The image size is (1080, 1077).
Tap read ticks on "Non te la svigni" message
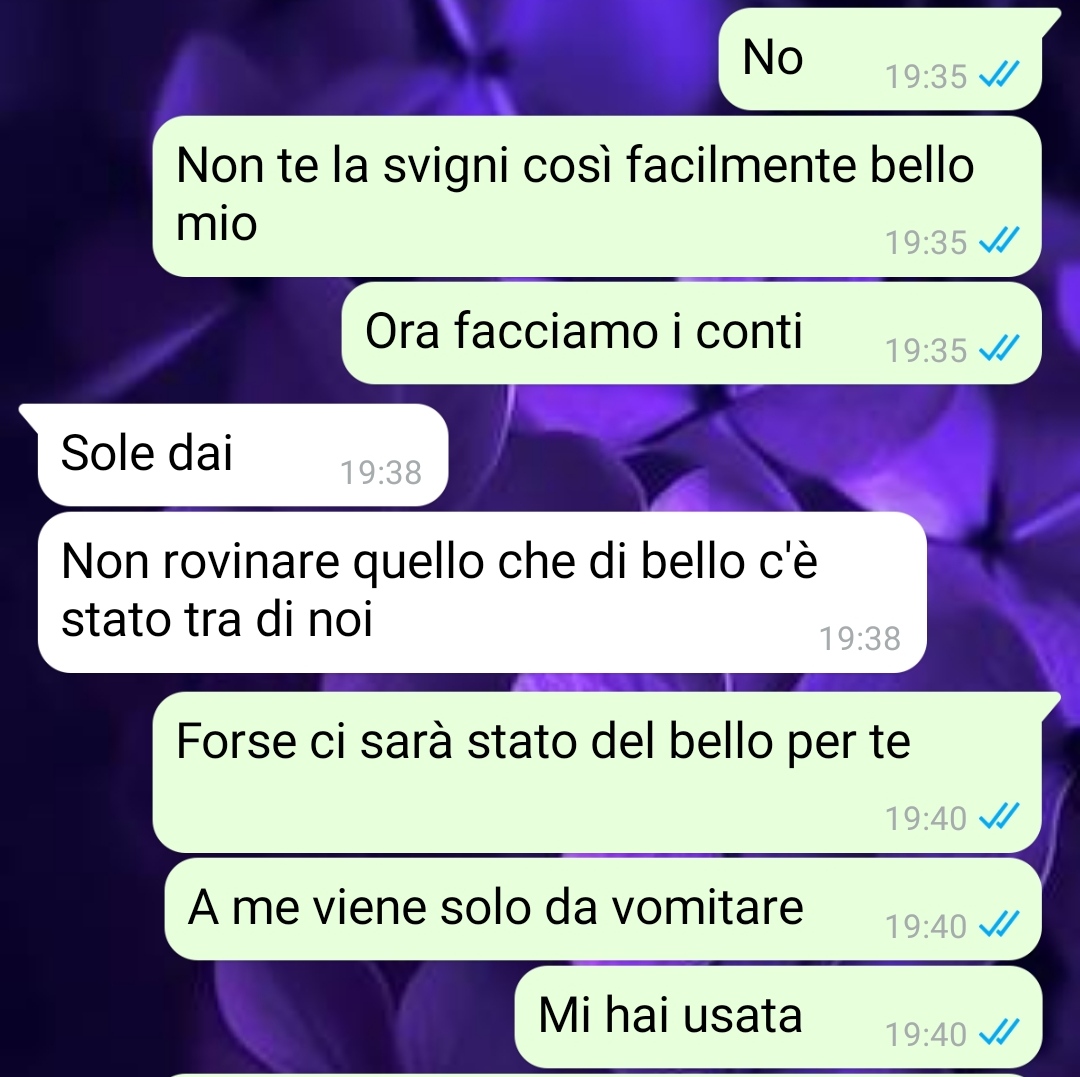[x=999, y=240]
